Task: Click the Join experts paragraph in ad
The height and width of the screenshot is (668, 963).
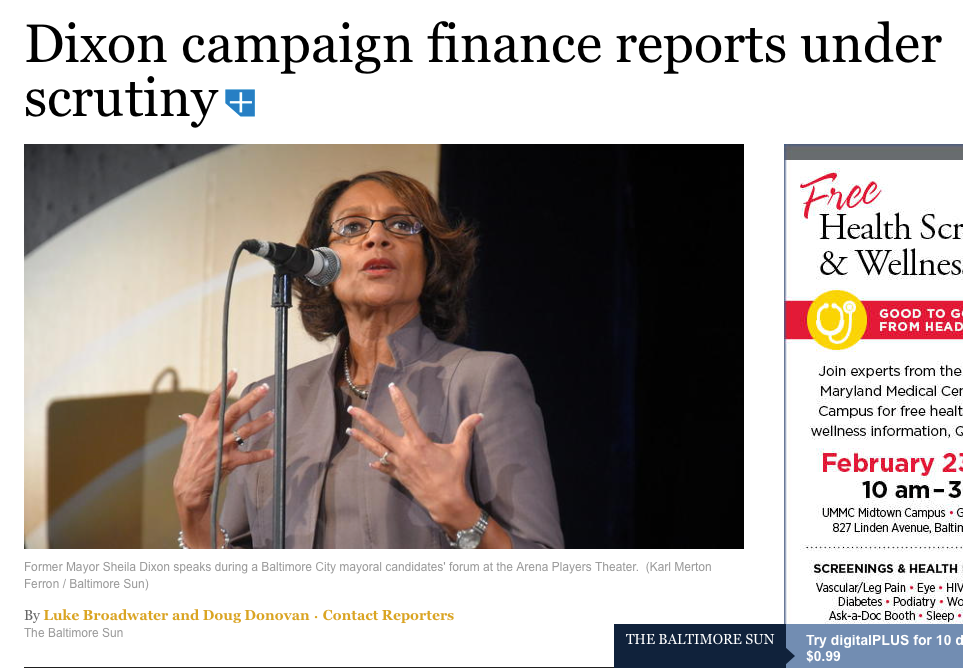Action: coord(886,401)
